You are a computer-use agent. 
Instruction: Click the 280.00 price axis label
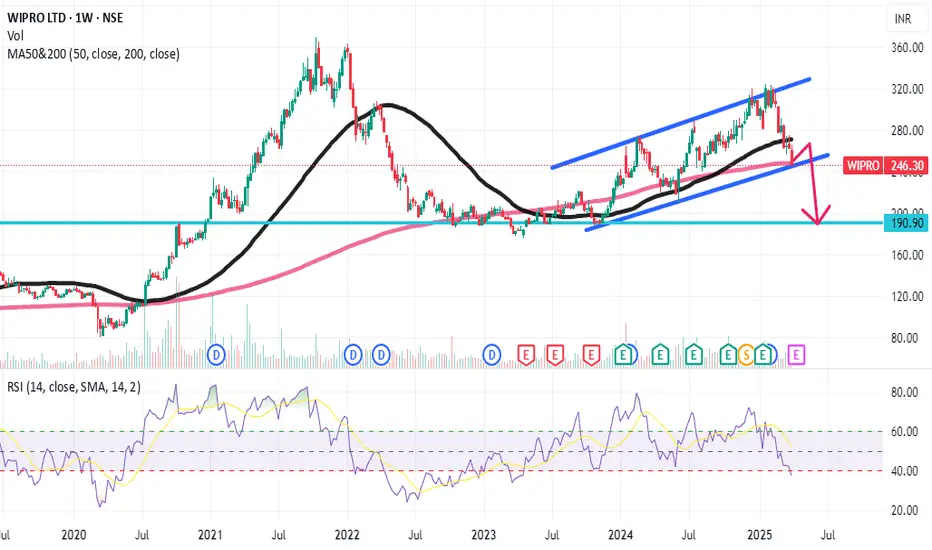tap(908, 130)
